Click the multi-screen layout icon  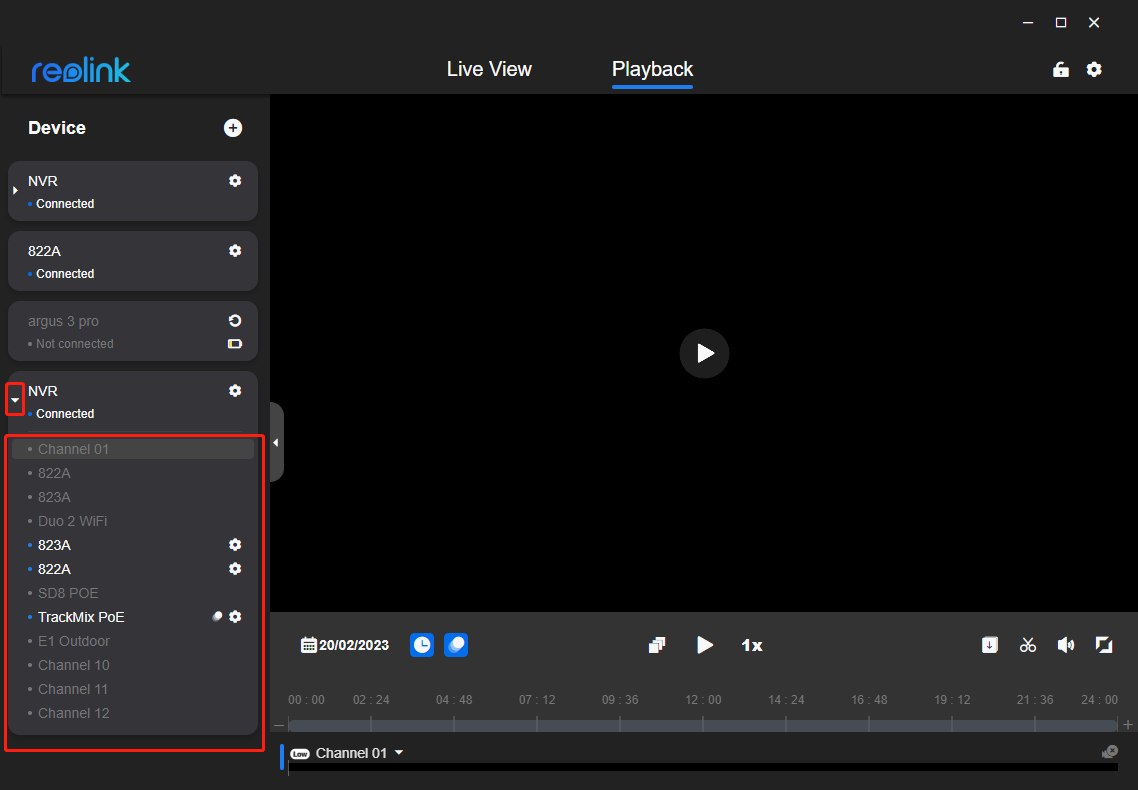click(x=658, y=645)
